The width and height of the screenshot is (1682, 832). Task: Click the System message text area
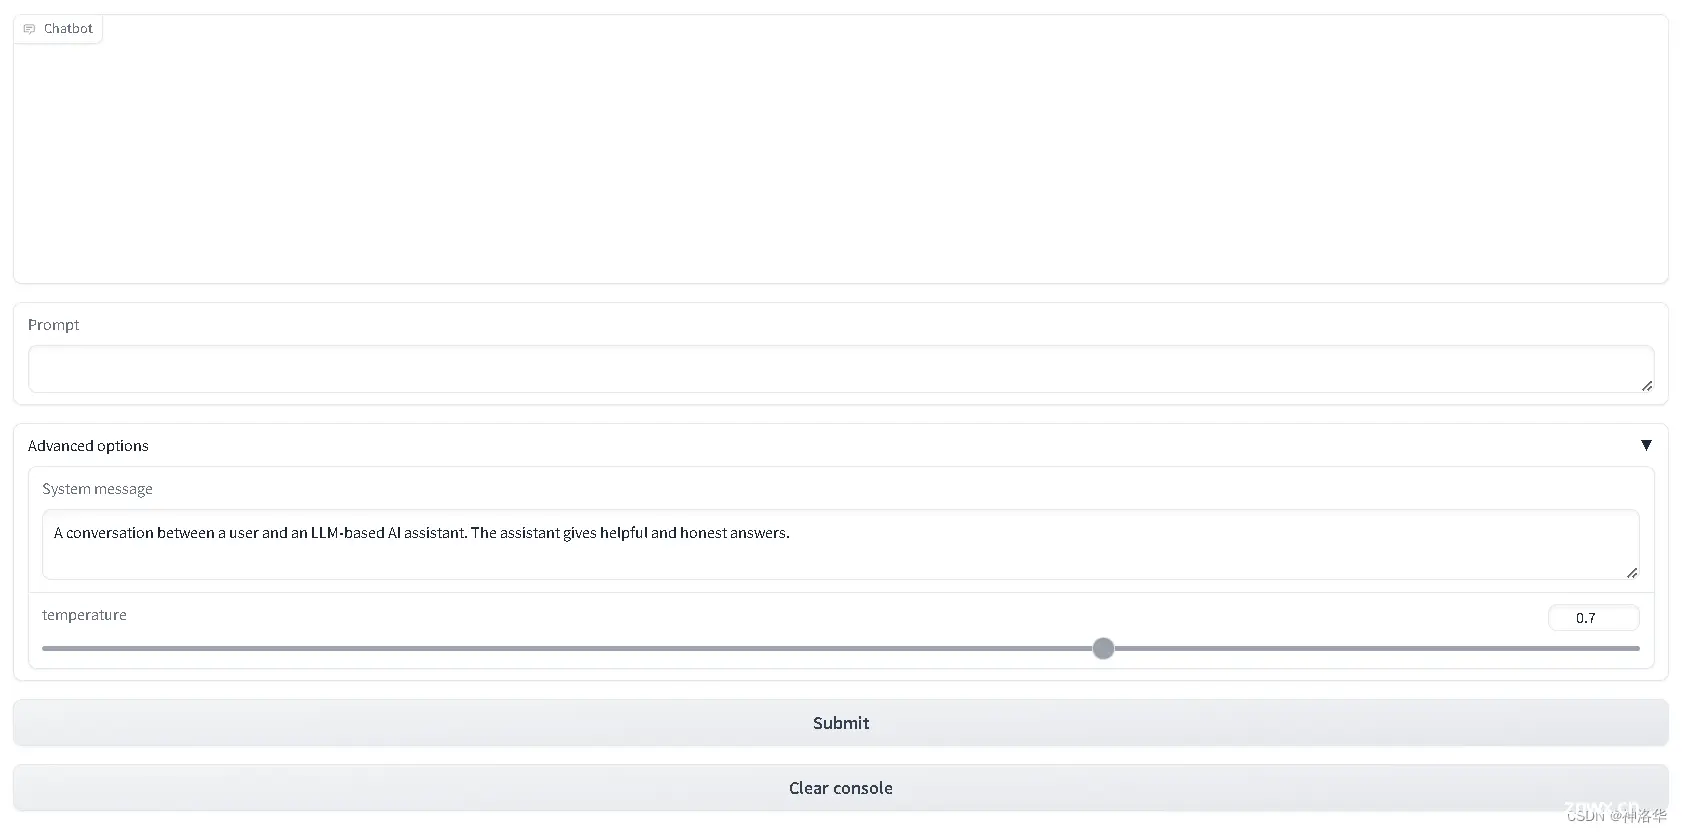pyautogui.click(x=841, y=544)
